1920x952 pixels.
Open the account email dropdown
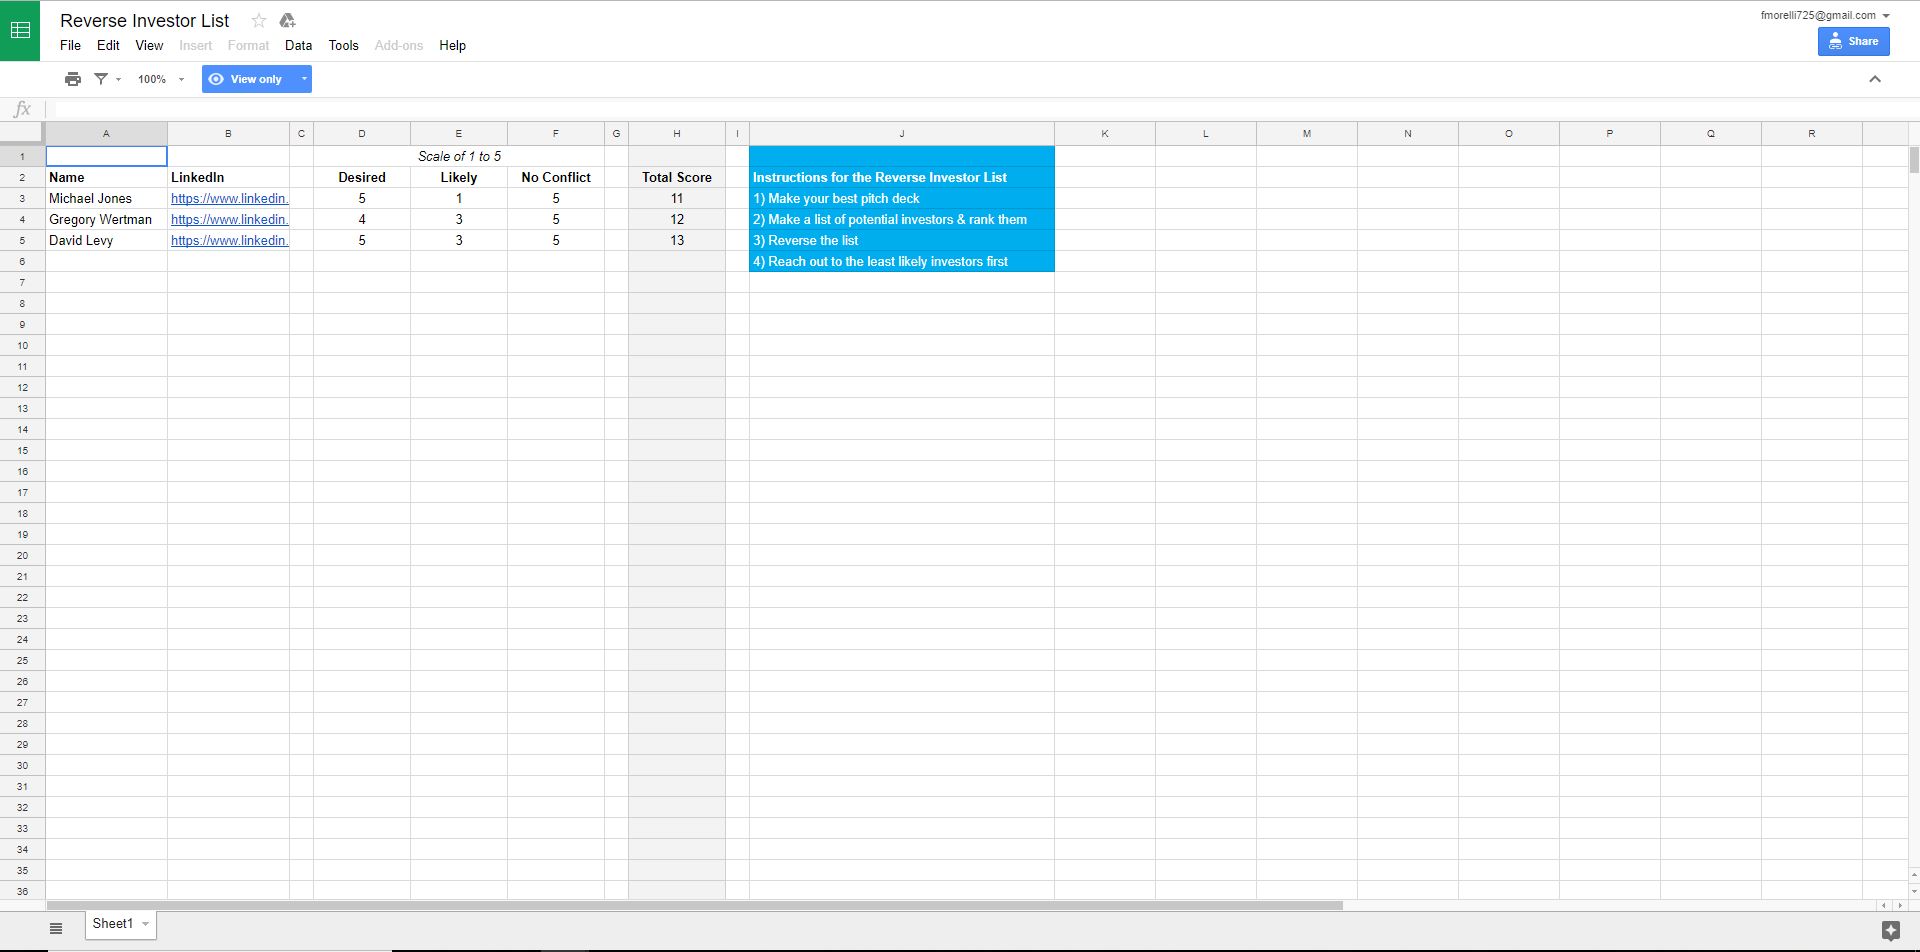point(1825,15)
